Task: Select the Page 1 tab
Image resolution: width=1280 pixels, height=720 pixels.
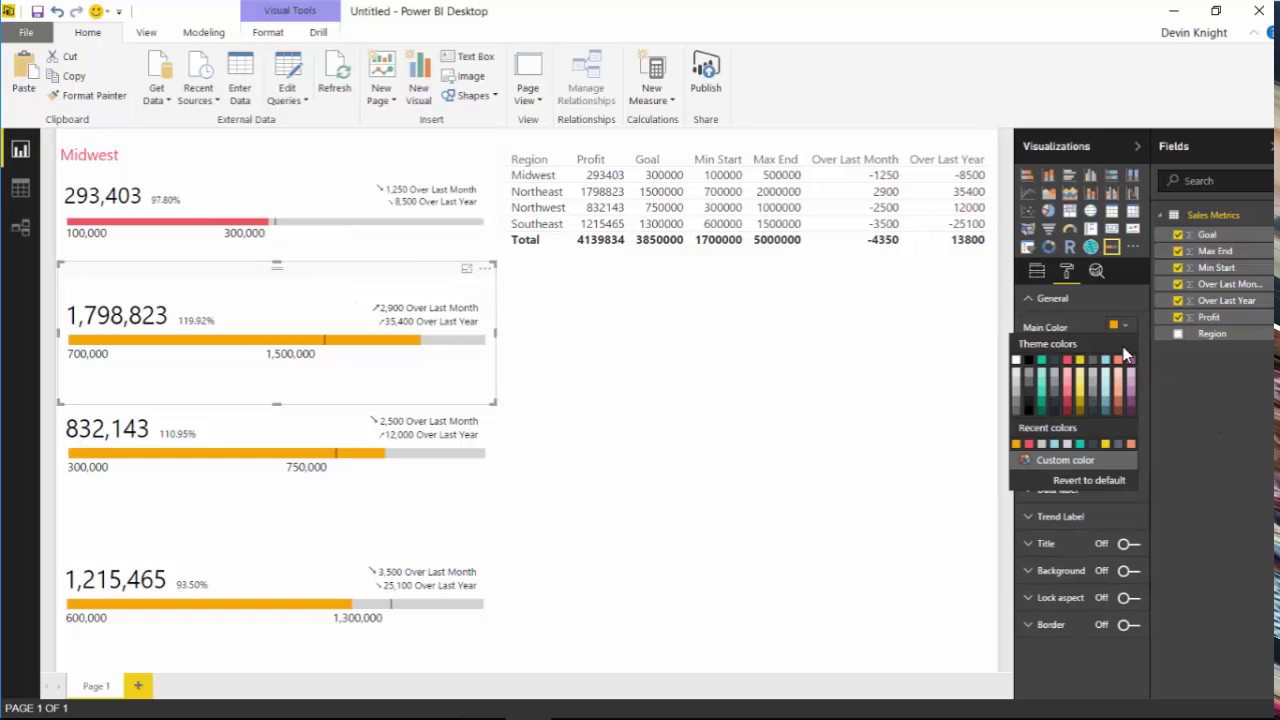Action: click(96, 686)
